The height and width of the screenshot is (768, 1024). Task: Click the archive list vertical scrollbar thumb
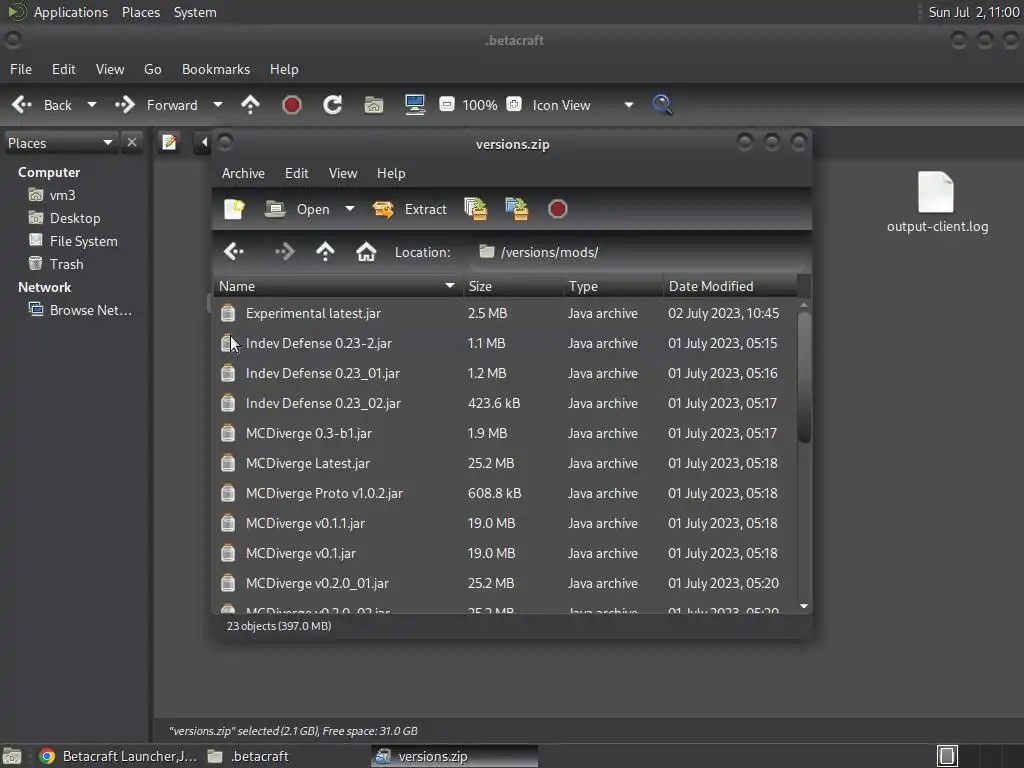805,377
